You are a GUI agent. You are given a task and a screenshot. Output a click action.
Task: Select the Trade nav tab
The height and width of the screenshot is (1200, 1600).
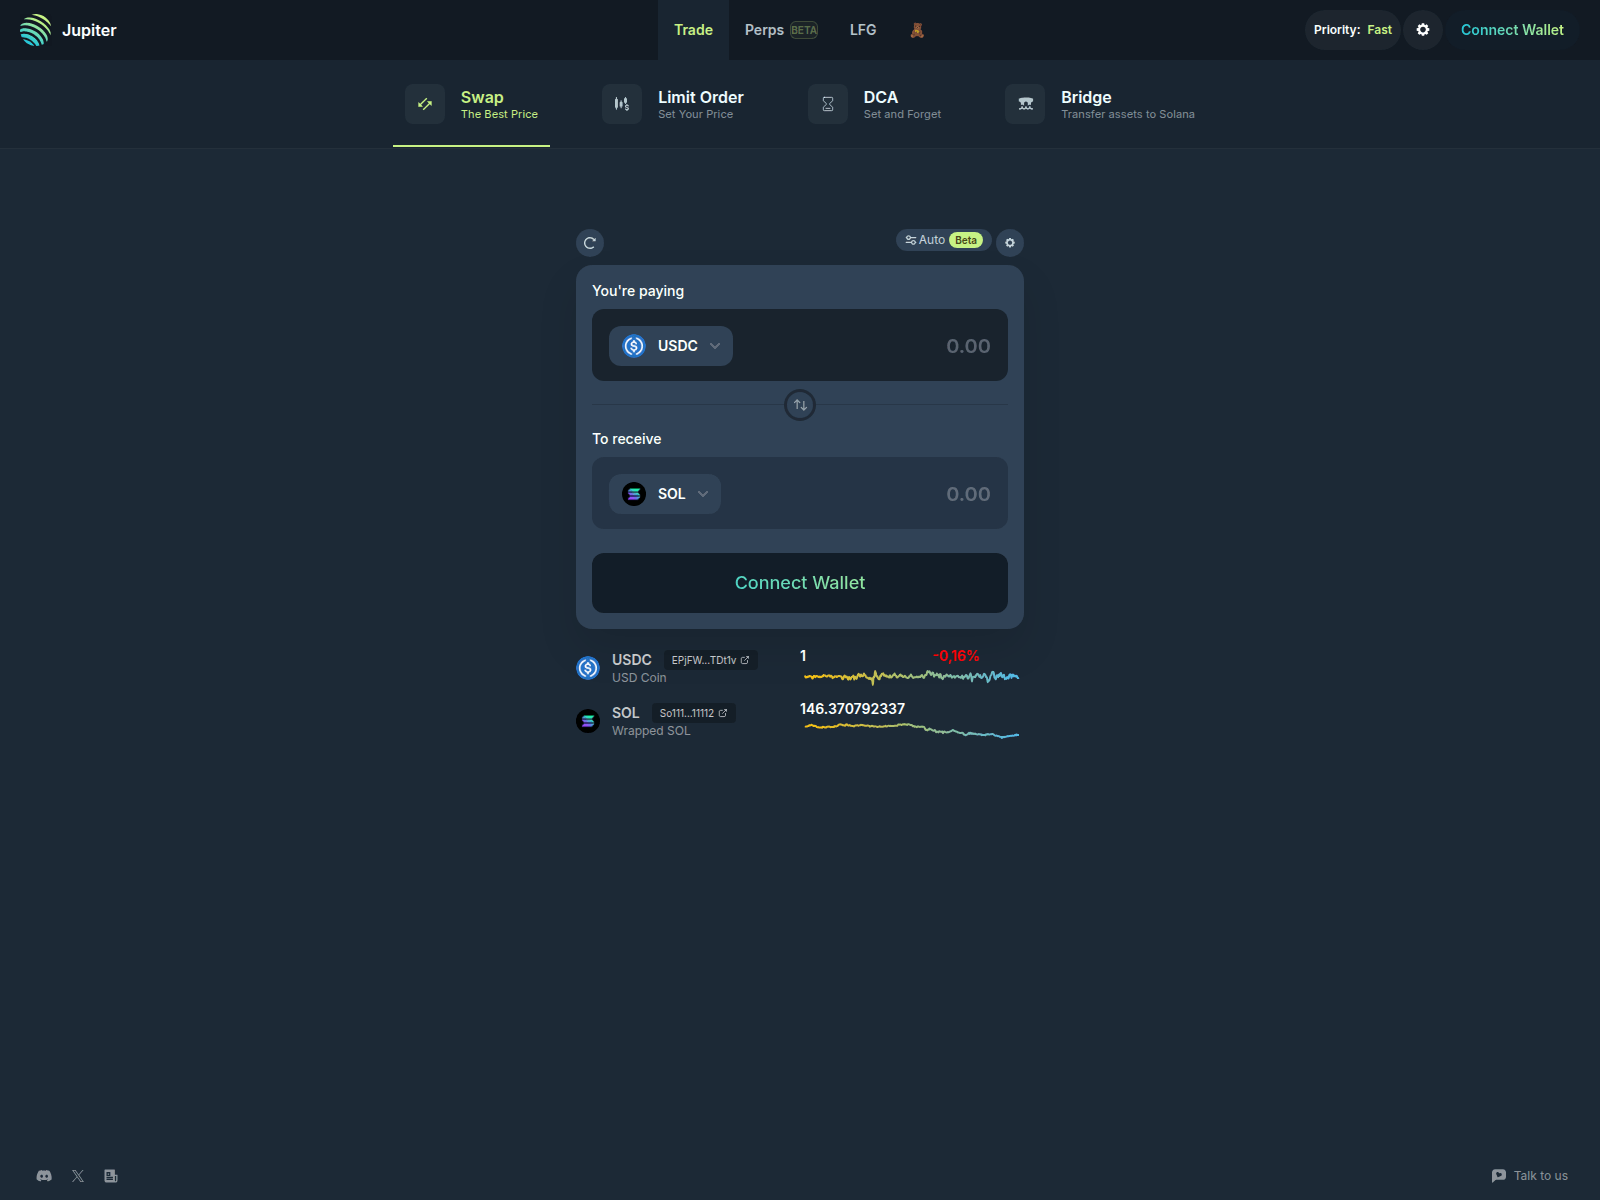[x=693, y=30]
